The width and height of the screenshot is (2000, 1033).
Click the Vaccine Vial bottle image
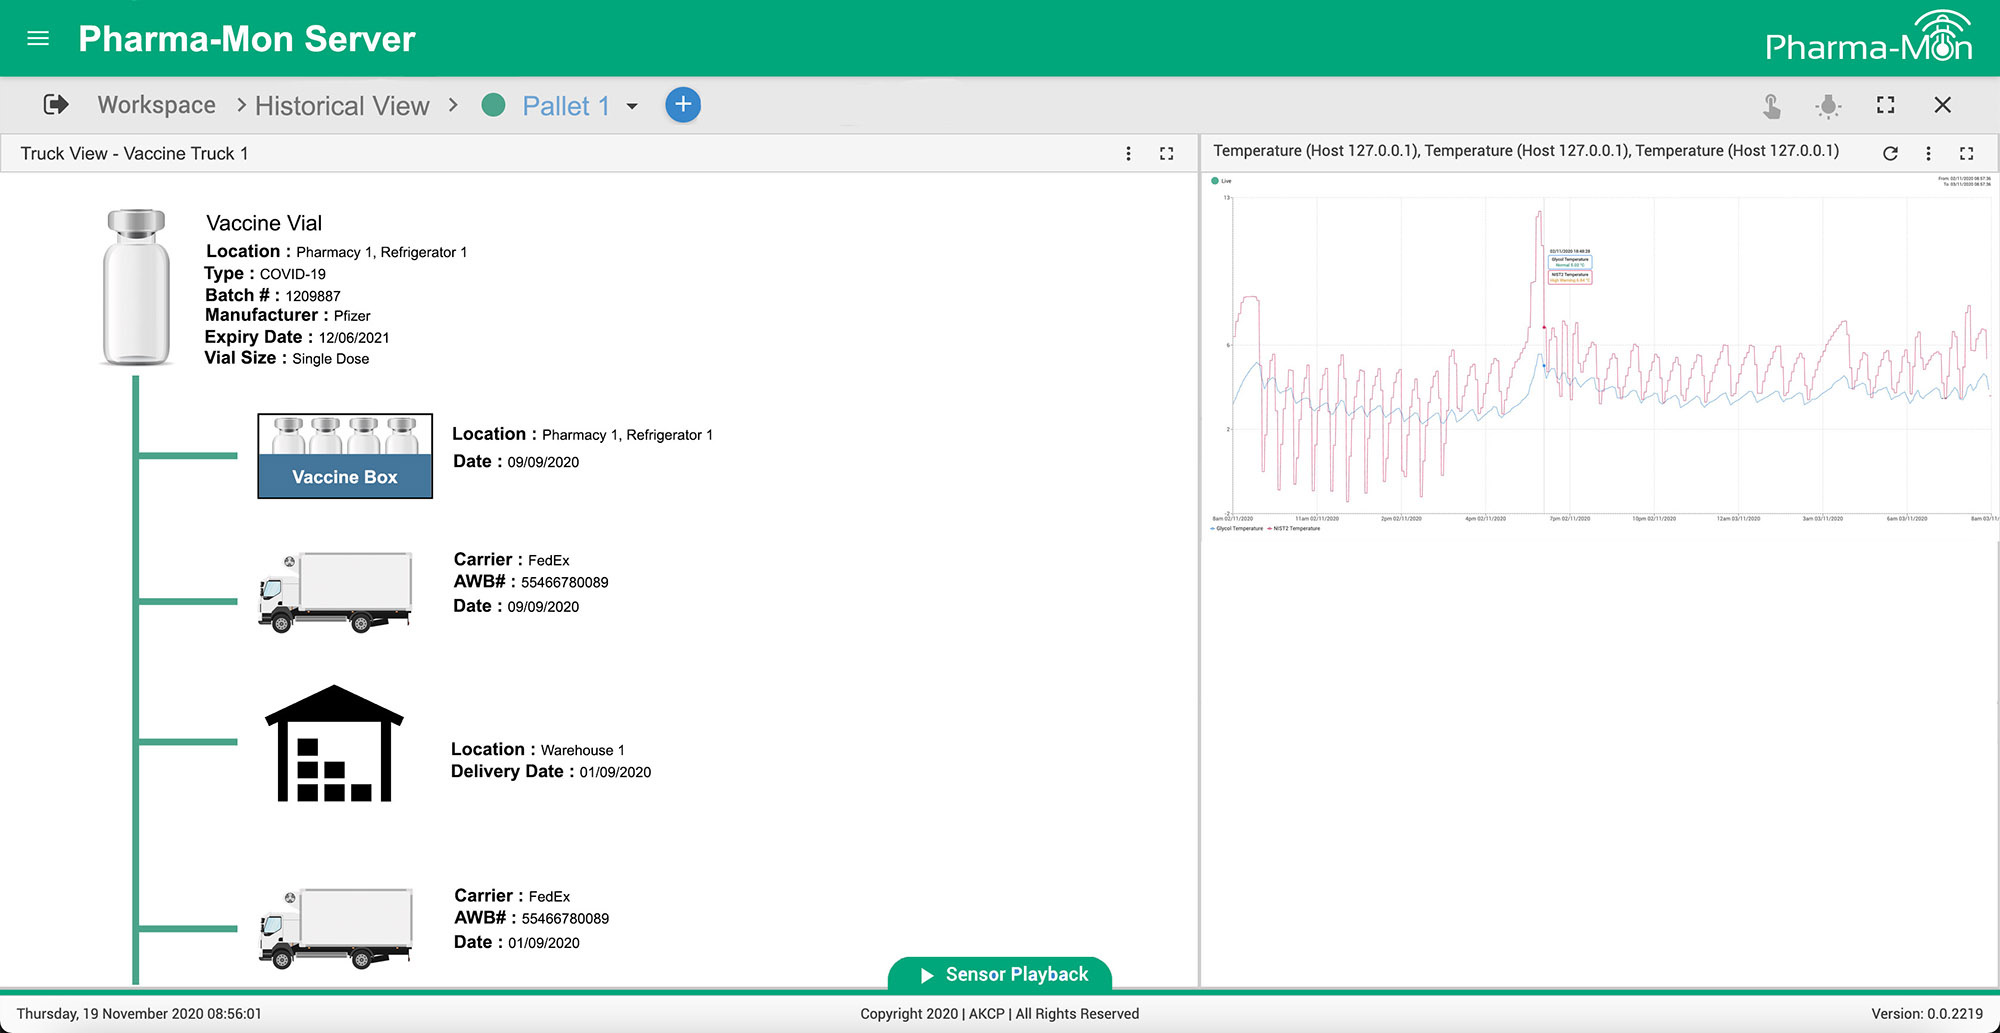[x=136, y=288]
